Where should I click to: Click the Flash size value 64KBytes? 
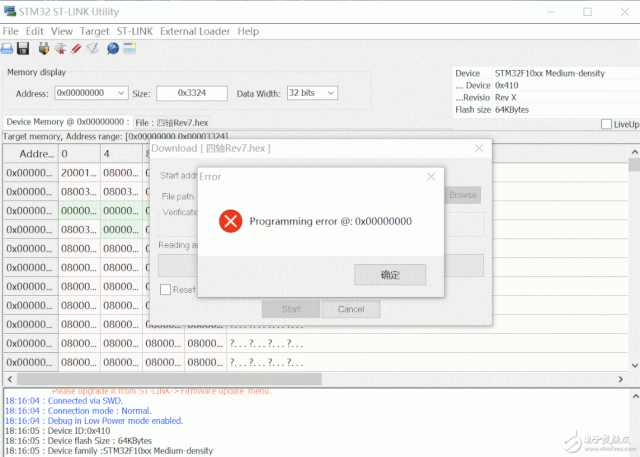point(511,110)
